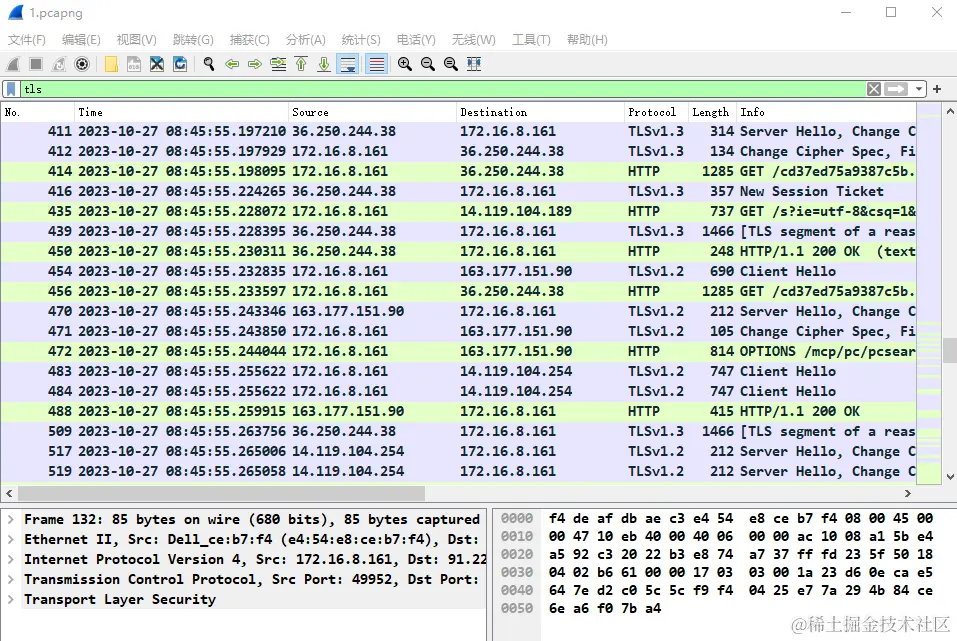Sort by the Destination column header
Image resolution: width=957 pixels, height=641 pixels.
pyautogui.click(x=540, y=112)
